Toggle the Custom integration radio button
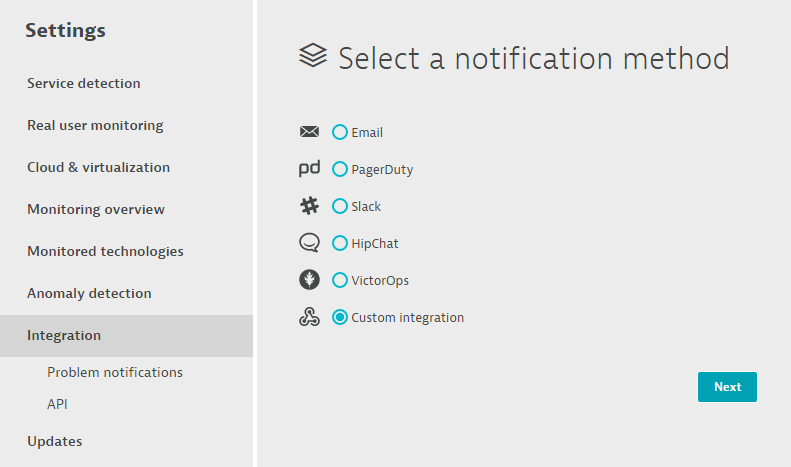 pyautogui.click(x=340, y=317)
